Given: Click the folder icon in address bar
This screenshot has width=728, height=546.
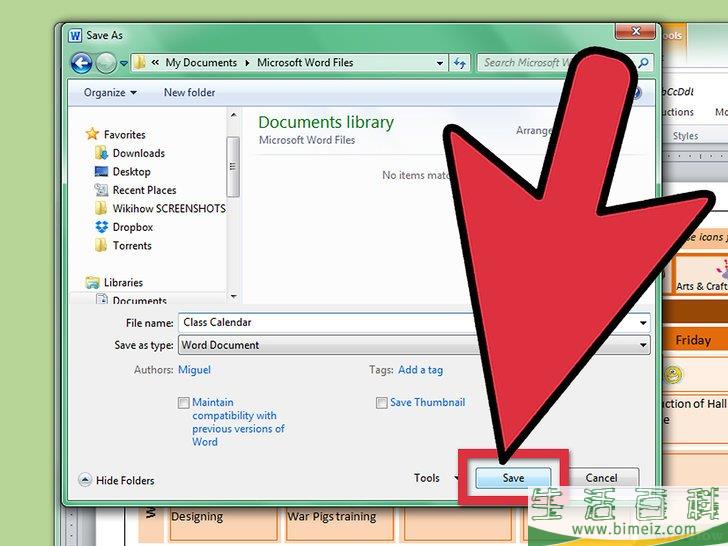Looking at the screenshot, I should 139,63.
